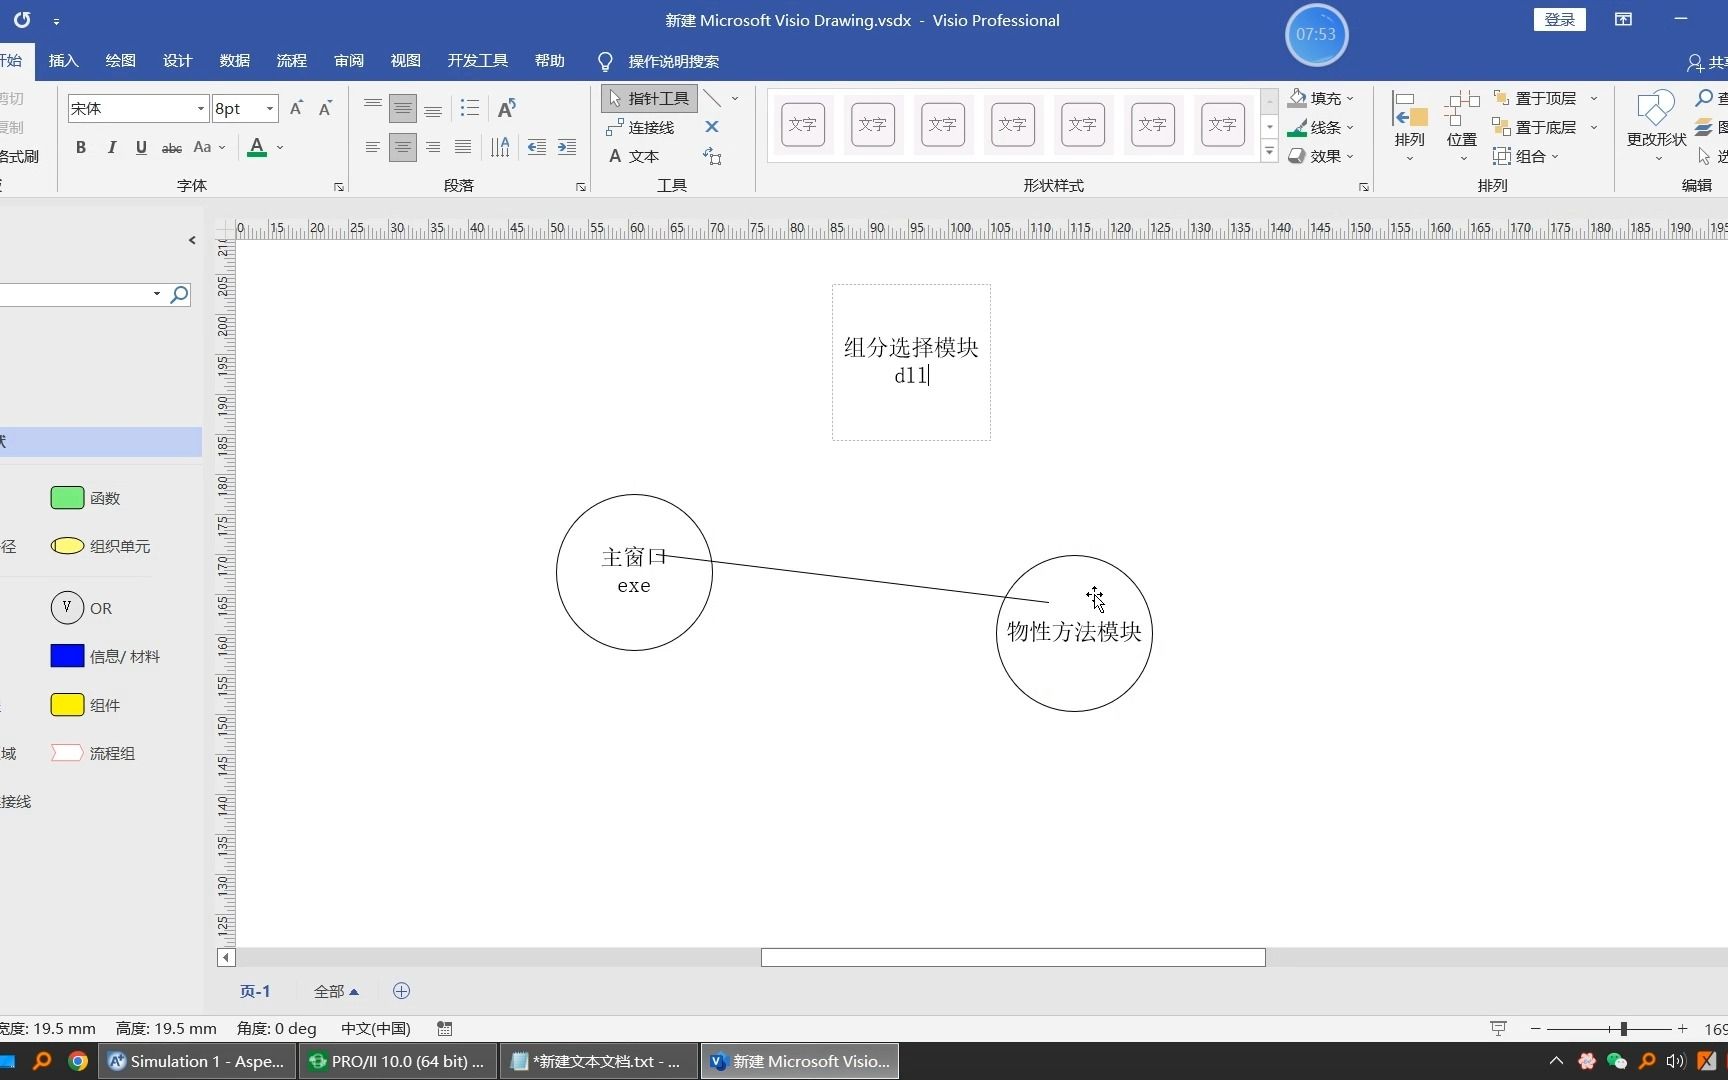Switch to the View 视图 tab

405,61
